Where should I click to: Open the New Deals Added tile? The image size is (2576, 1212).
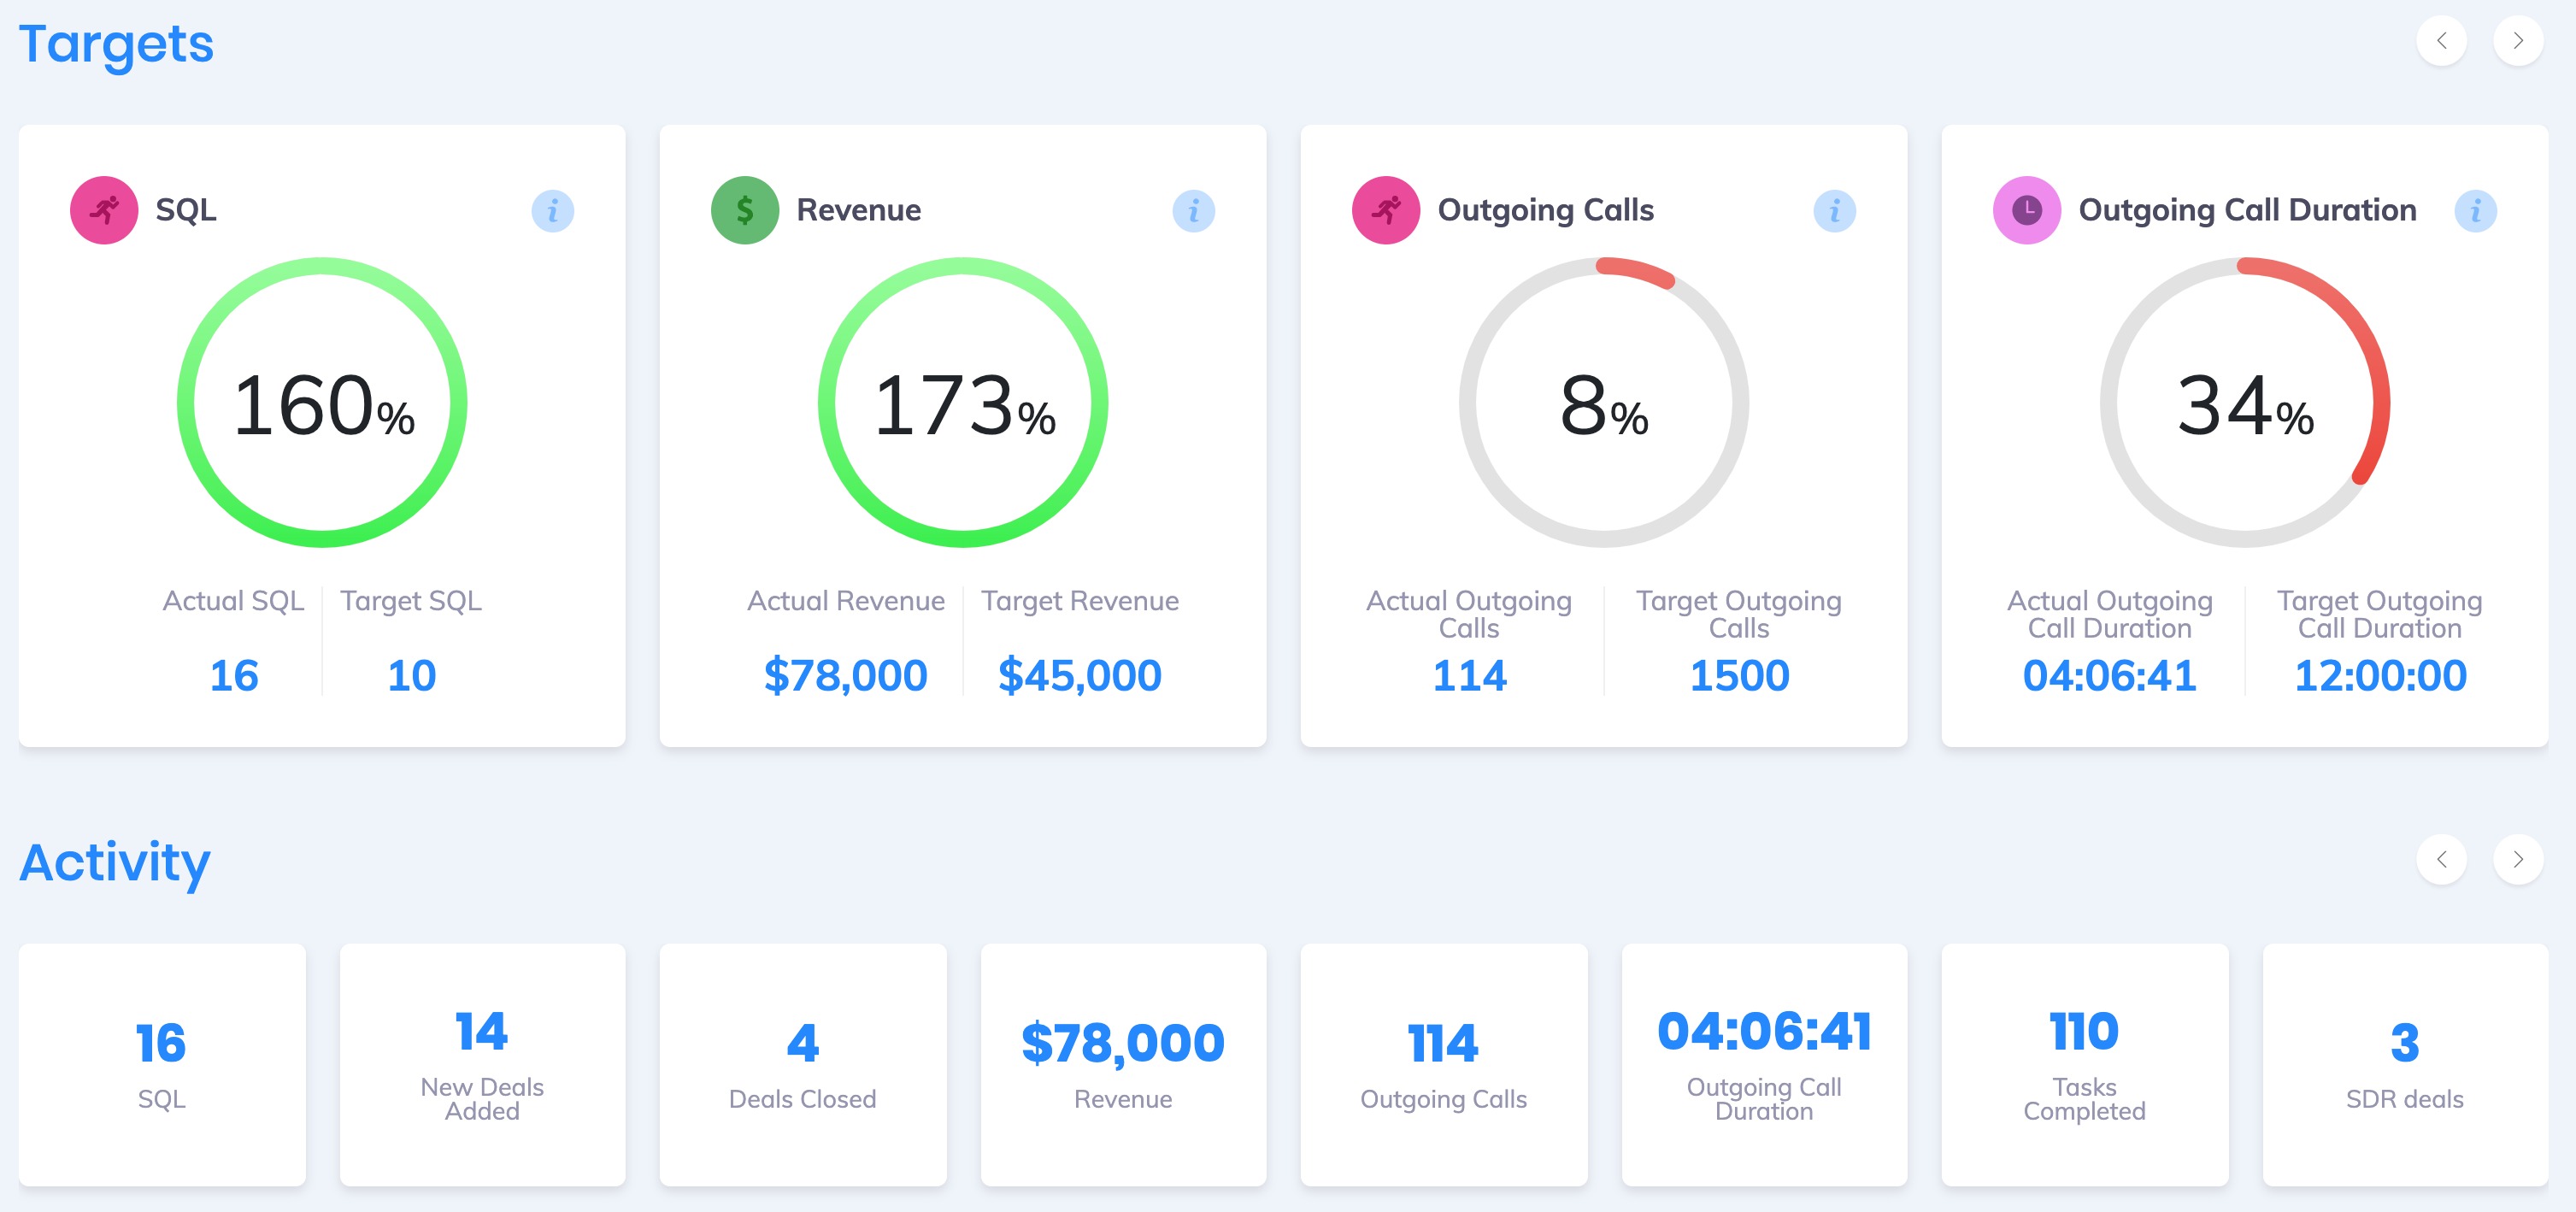pos(482,1064)
